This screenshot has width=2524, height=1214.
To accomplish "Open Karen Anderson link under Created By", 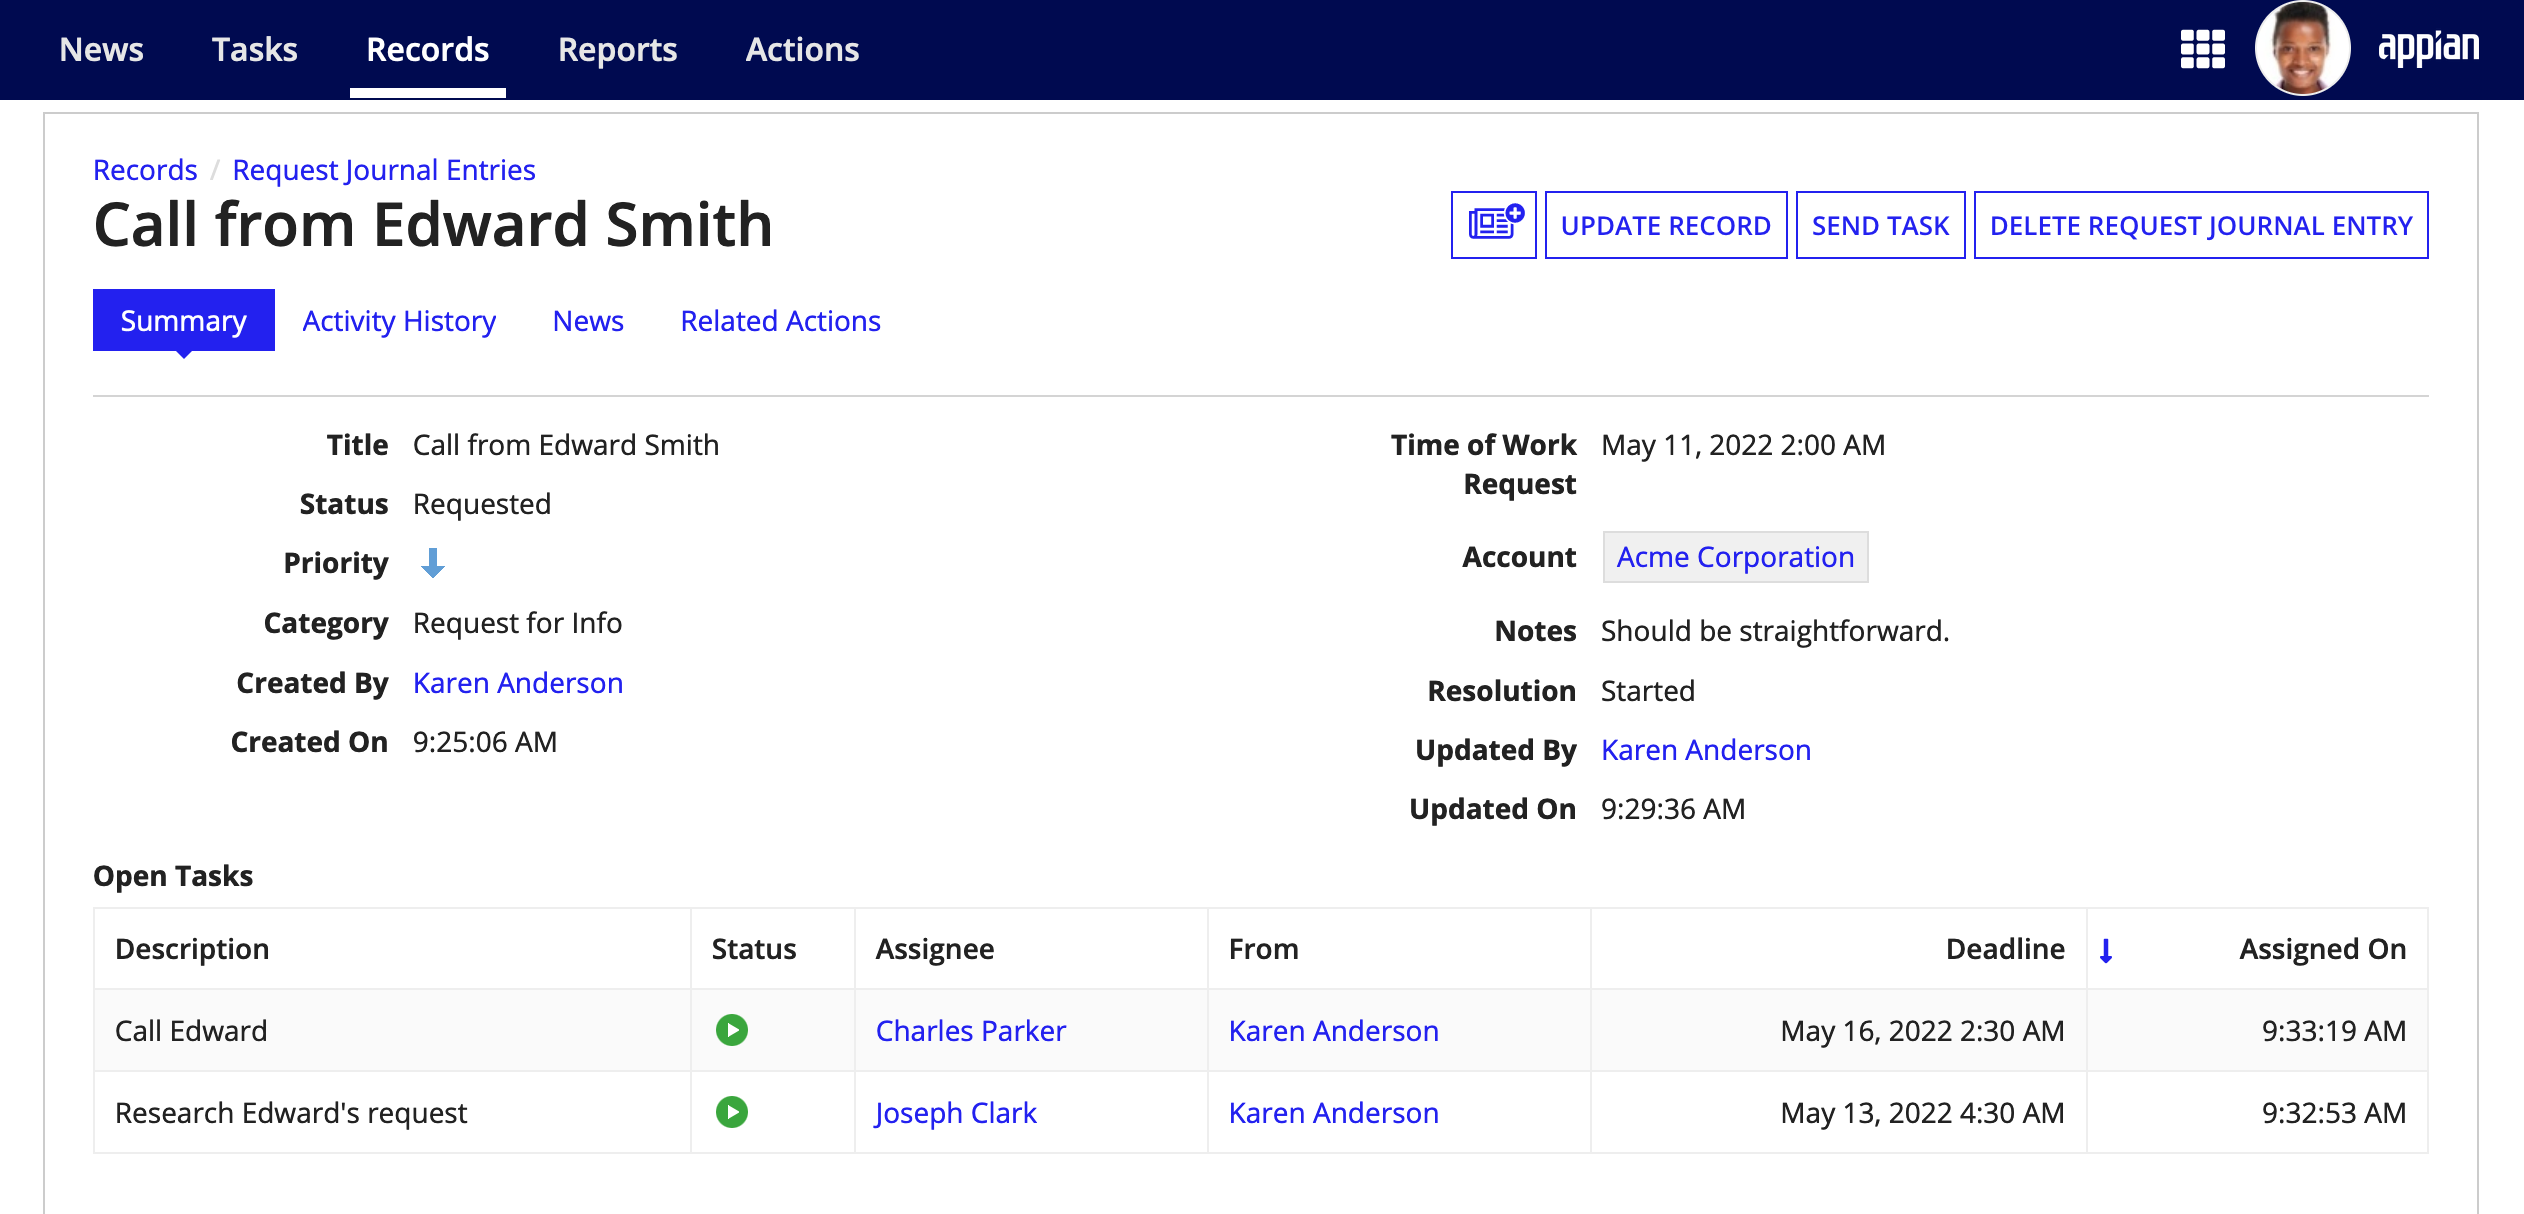I will tap(518, 683).
